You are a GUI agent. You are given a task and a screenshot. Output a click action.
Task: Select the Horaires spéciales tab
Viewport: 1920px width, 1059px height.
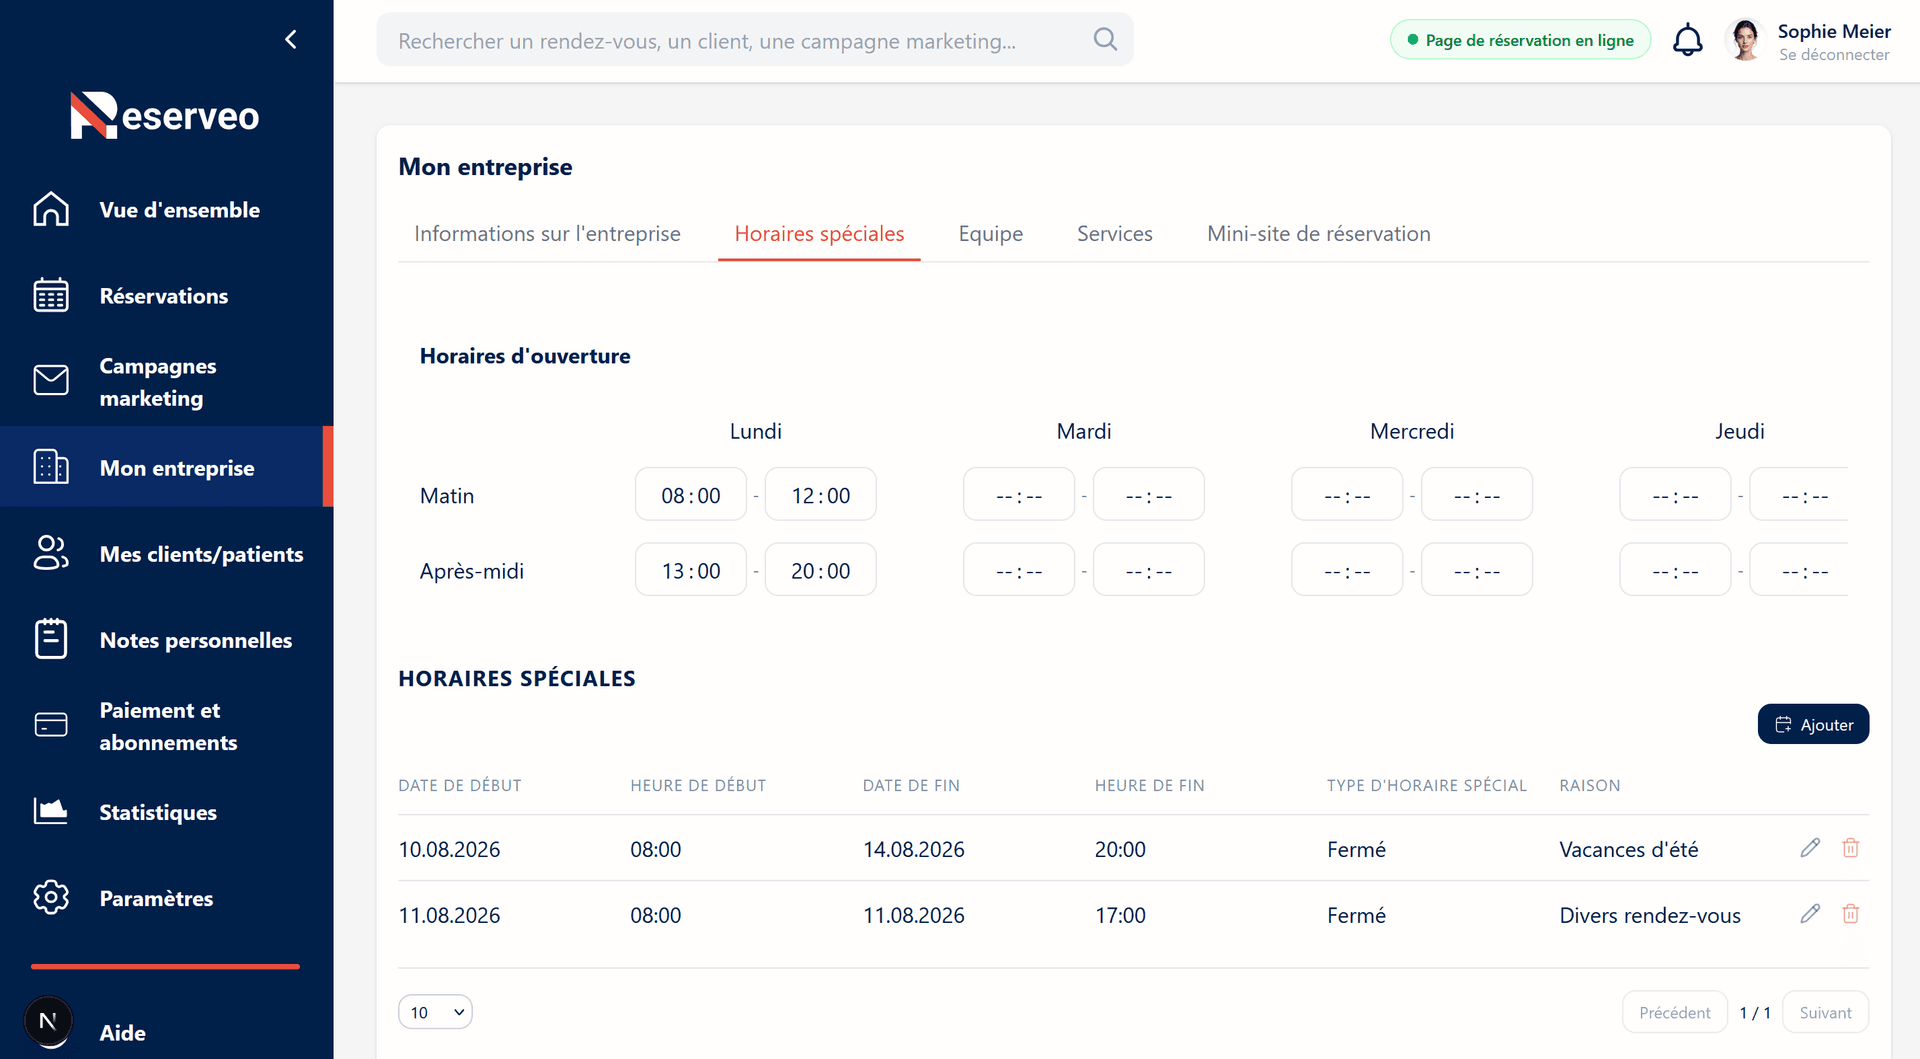[x=819, y=234]
